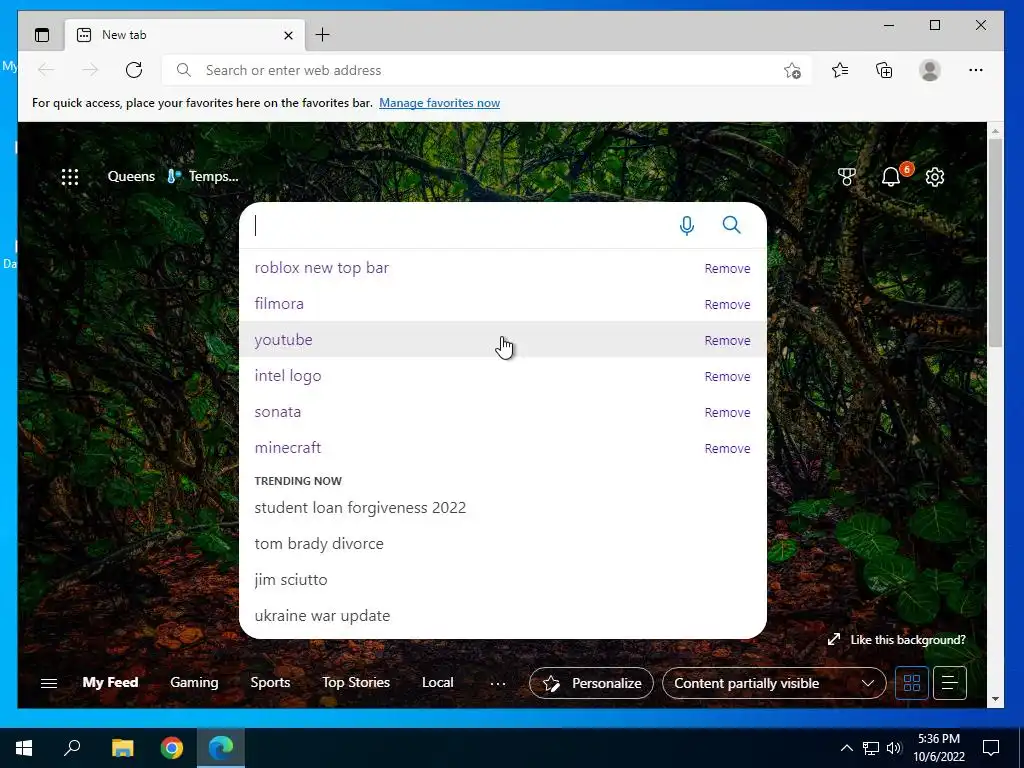Switch feed to grid view
Viewport: 1024px width, 768px height.
pos(912,683)
